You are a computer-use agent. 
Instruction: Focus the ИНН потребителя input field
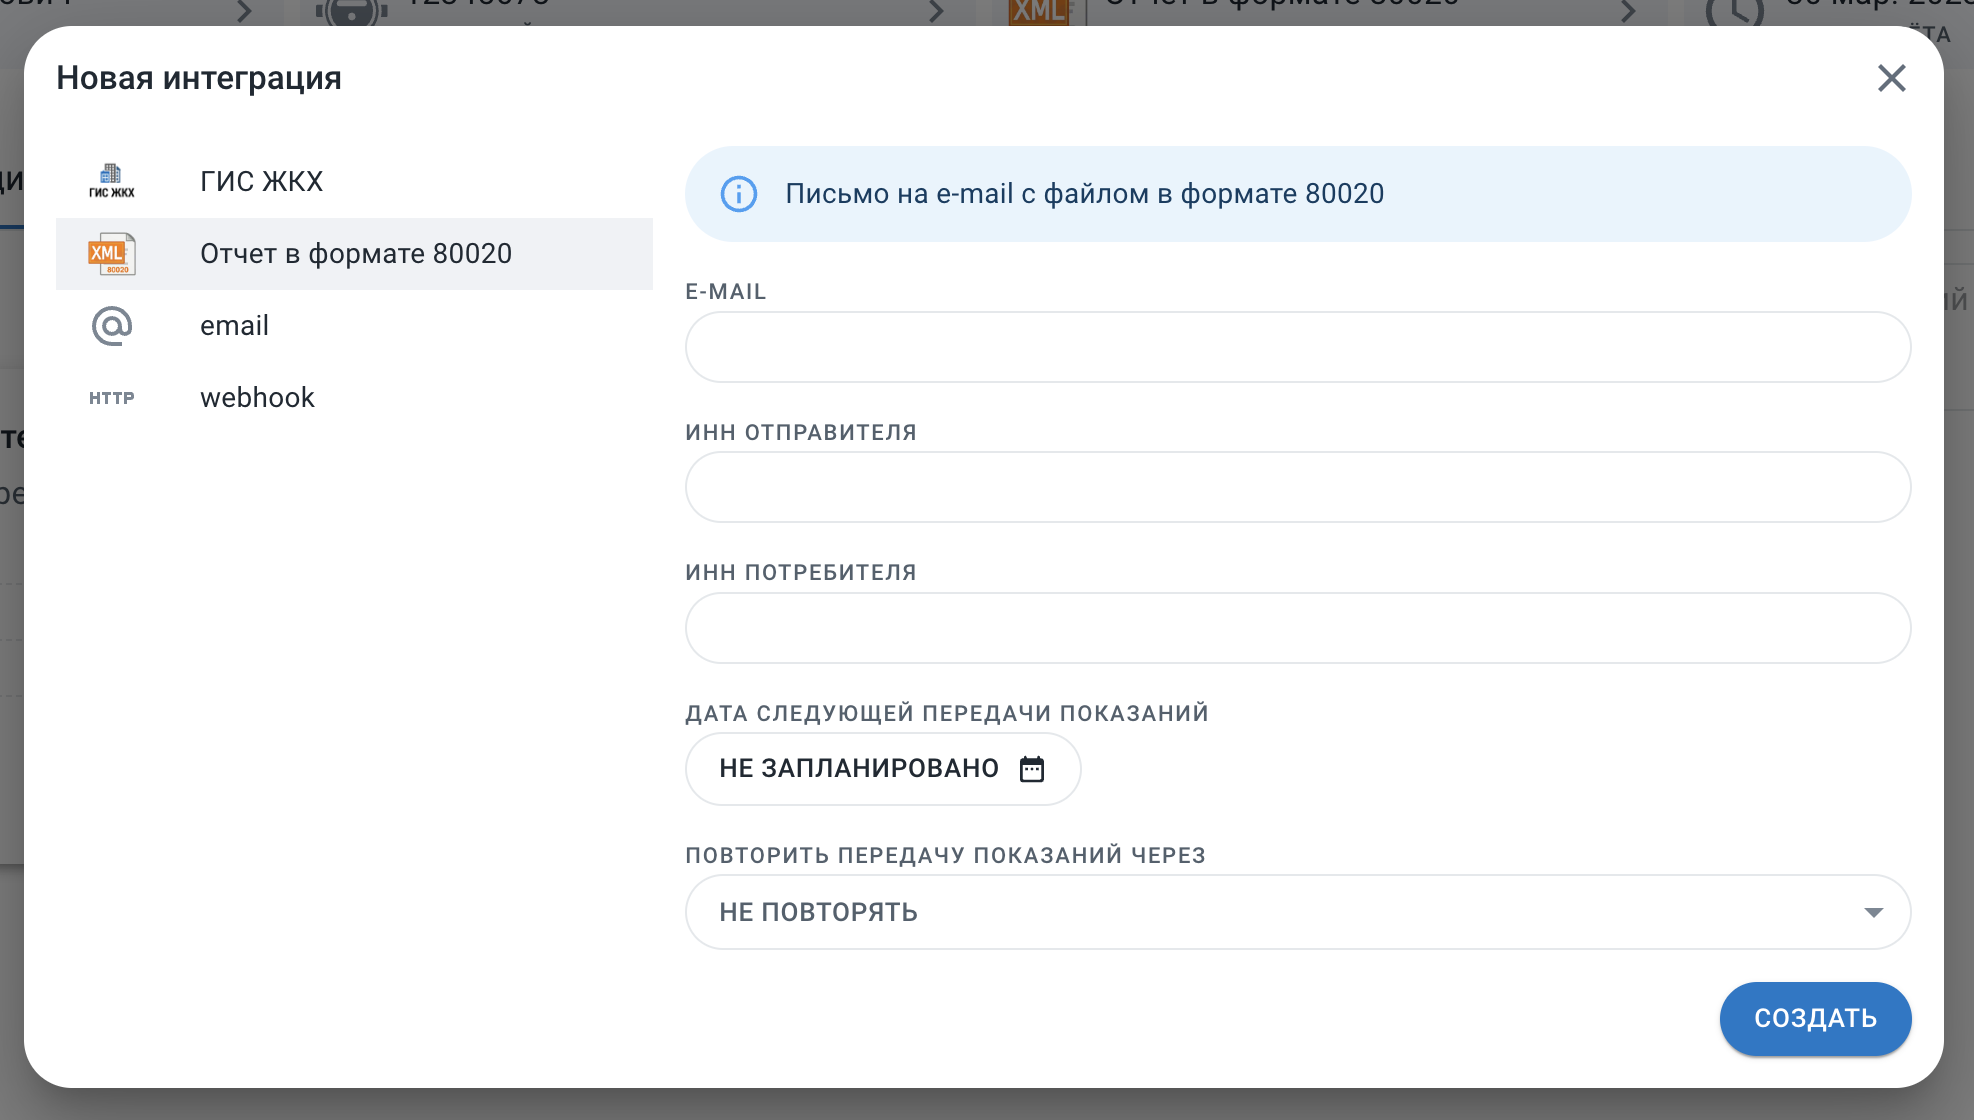click(1298, 628)
